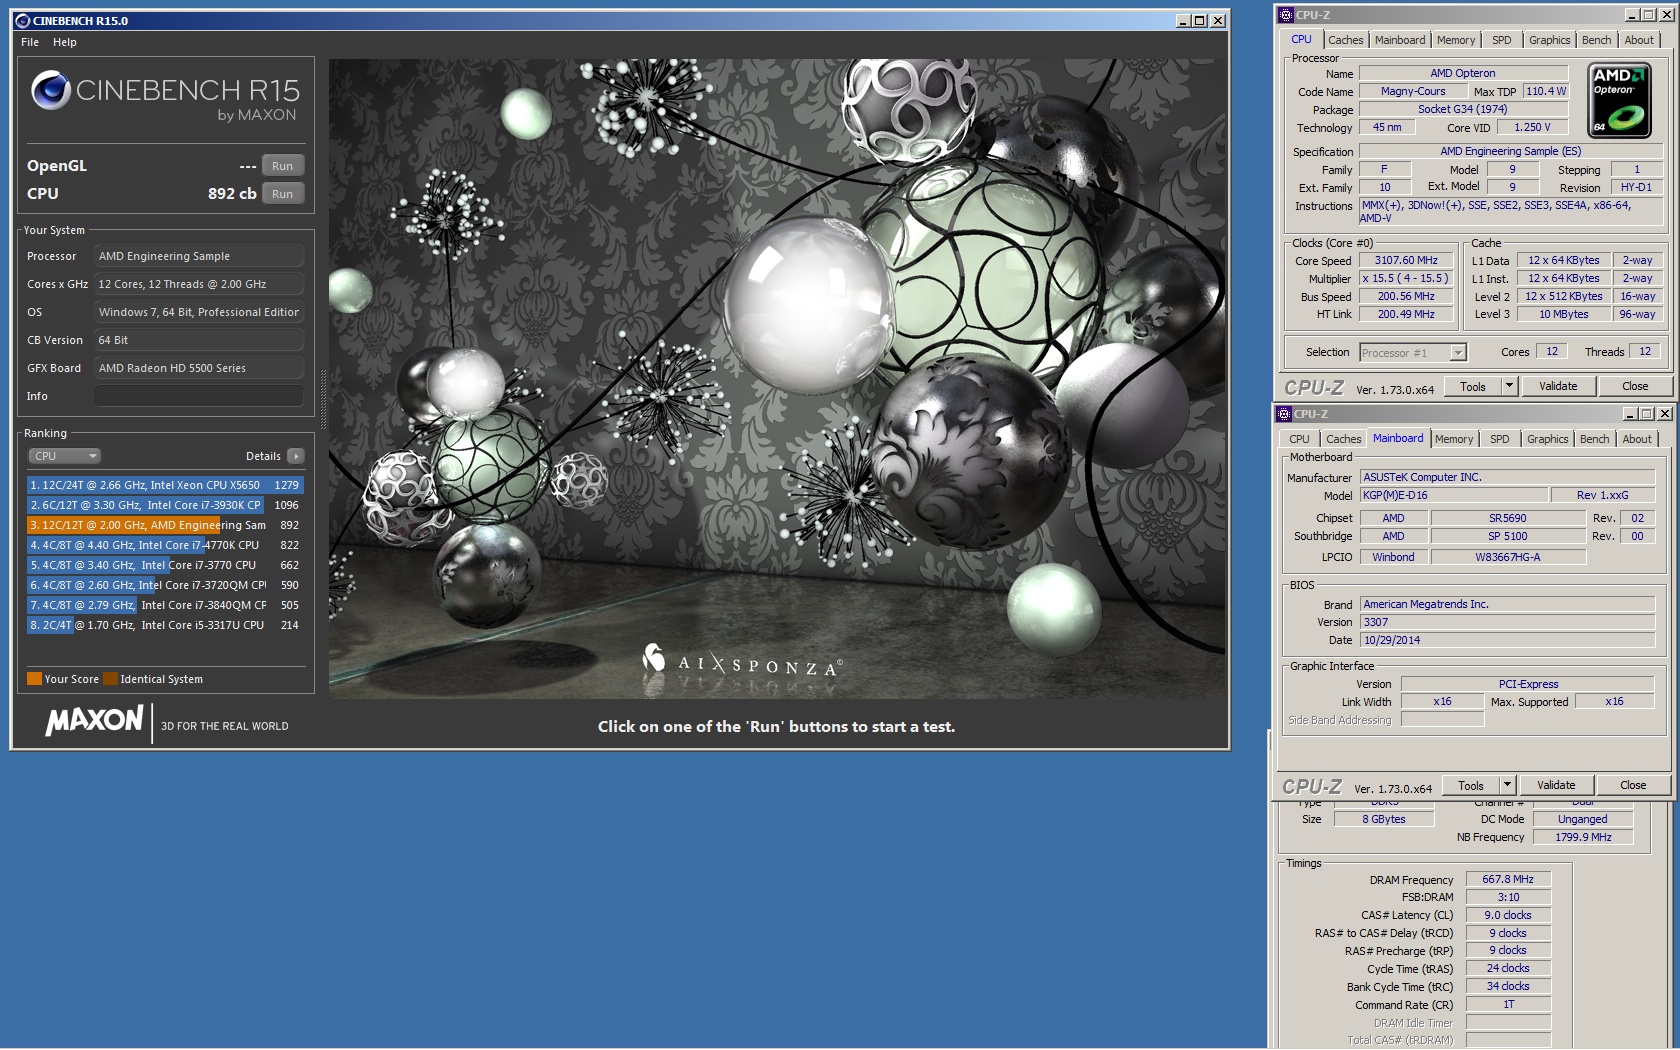Click the AIXSPONZA logo on render
1680x1050 pixels.
[741, 660]
